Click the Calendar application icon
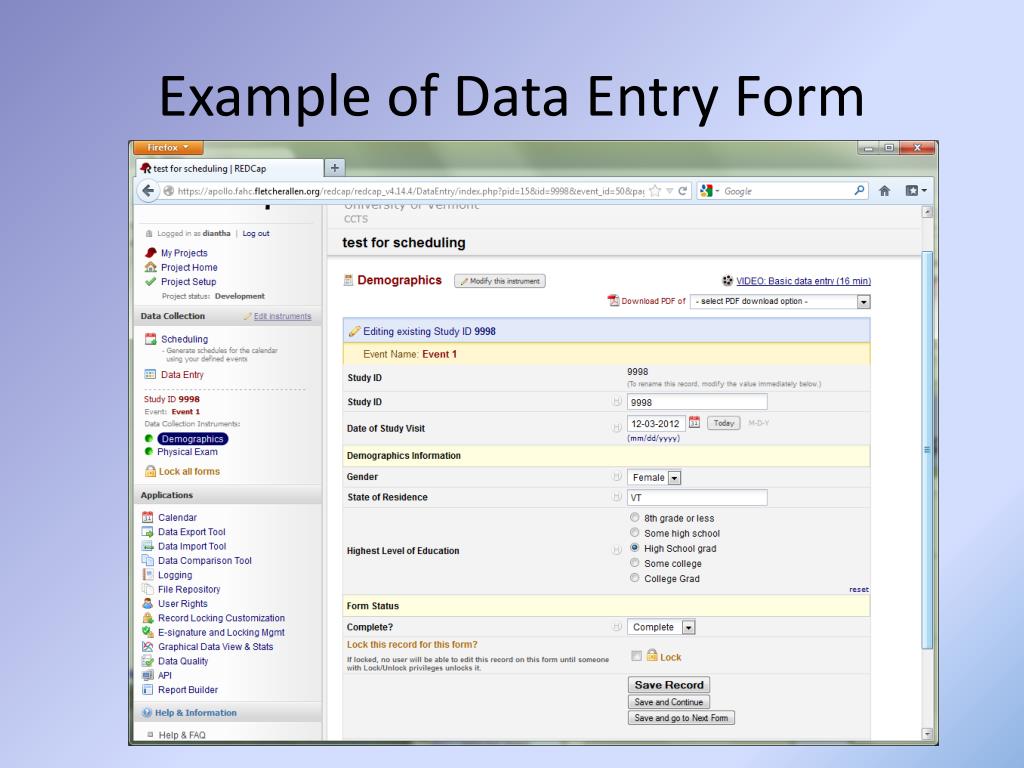 (148, 517)
